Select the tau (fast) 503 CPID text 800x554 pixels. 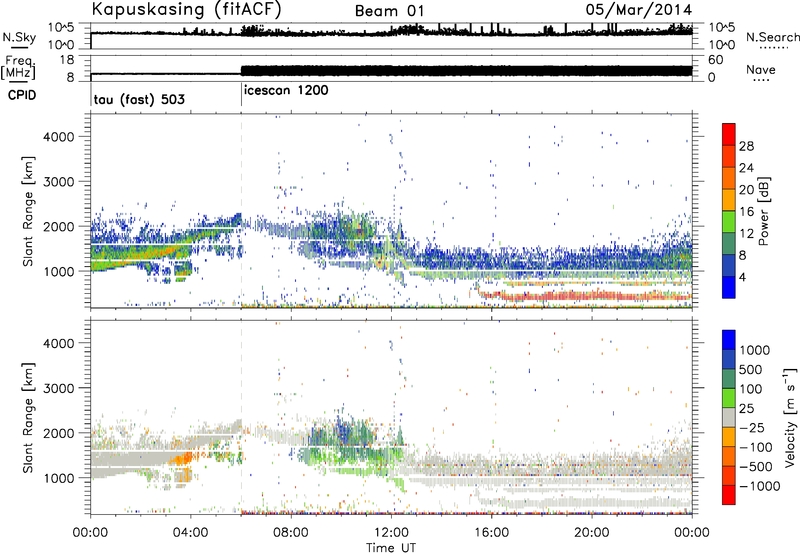tap(139, 99)
